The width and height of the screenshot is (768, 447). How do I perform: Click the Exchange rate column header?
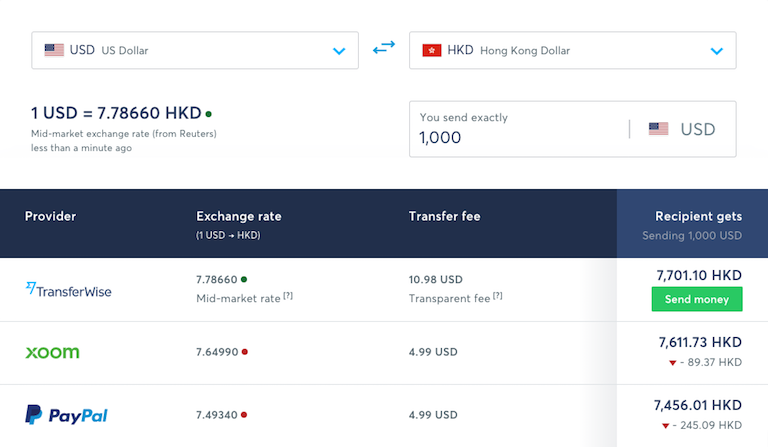click(x=239, y=216)
